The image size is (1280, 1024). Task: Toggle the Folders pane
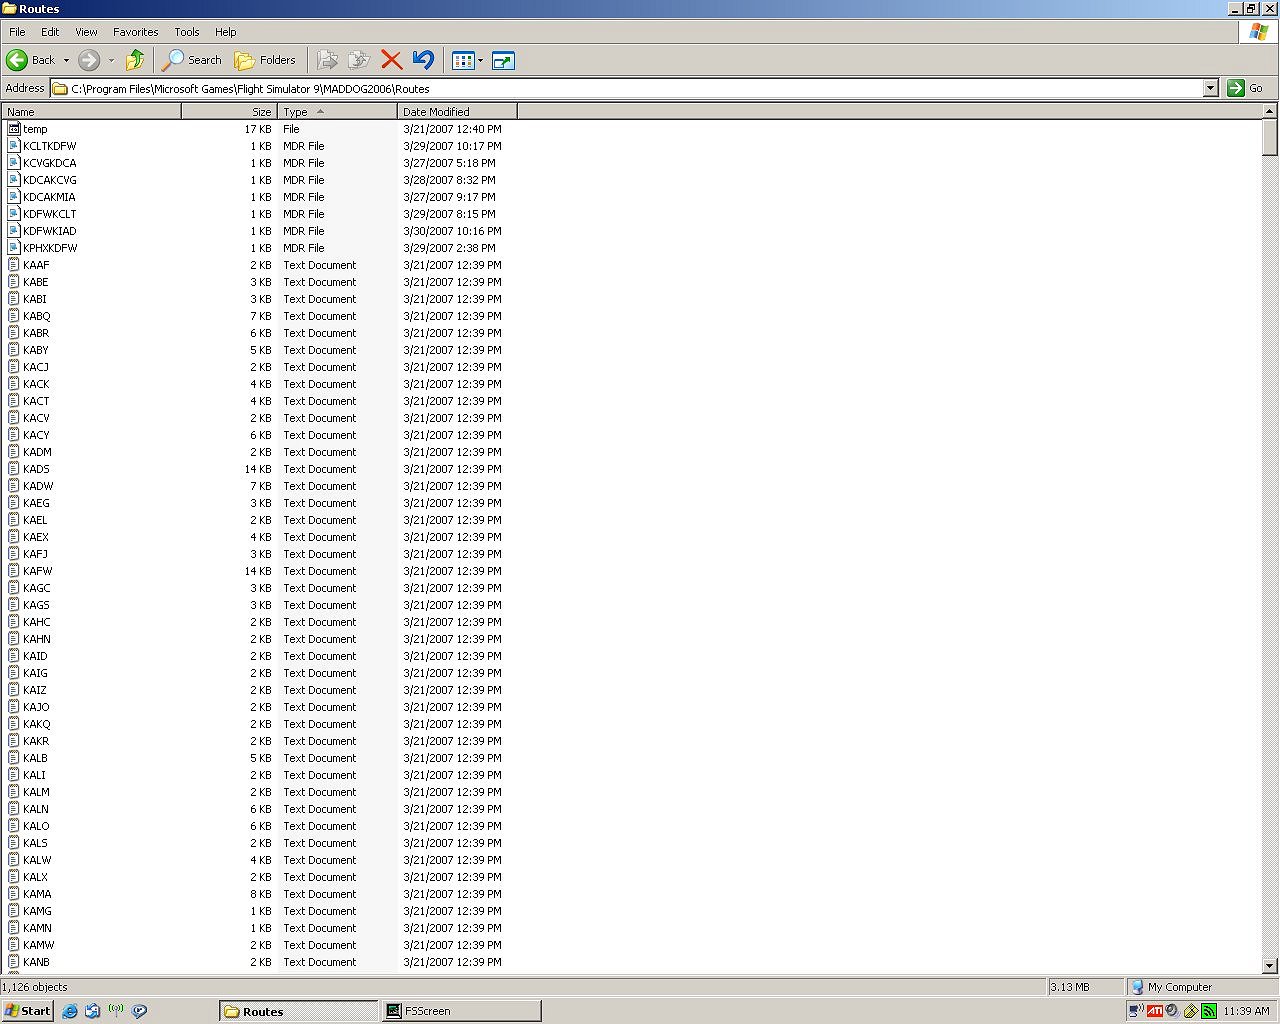[x=265, y=60]
